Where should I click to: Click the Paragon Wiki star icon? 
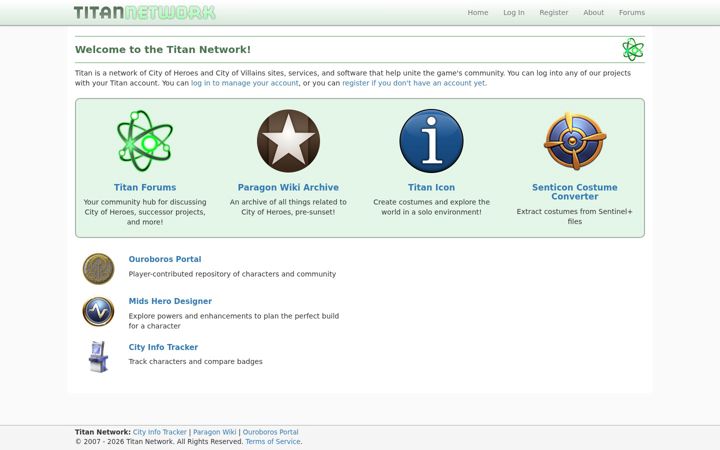click(x=288, y=141)
